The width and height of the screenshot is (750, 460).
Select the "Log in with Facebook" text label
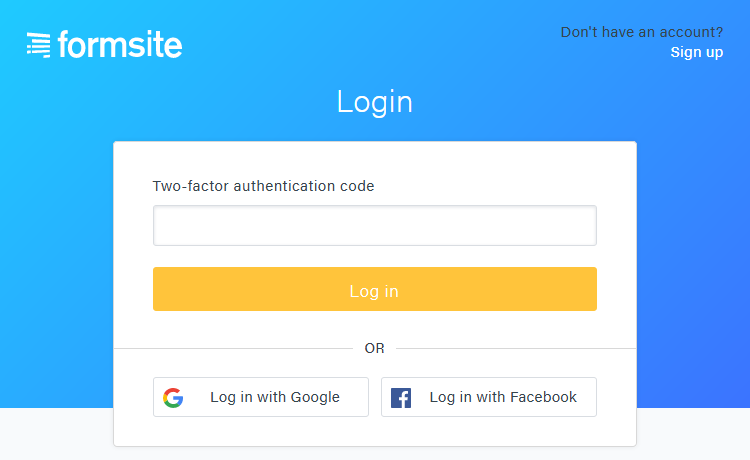503,397
